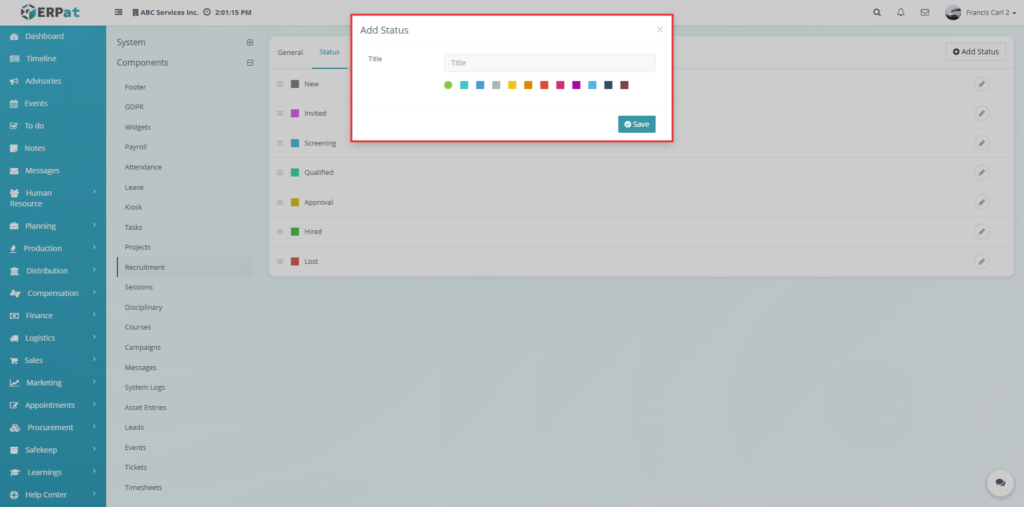Click the Timeline sidebar icon
This screenshot has height=507, width=1024.
coord(14,59)
